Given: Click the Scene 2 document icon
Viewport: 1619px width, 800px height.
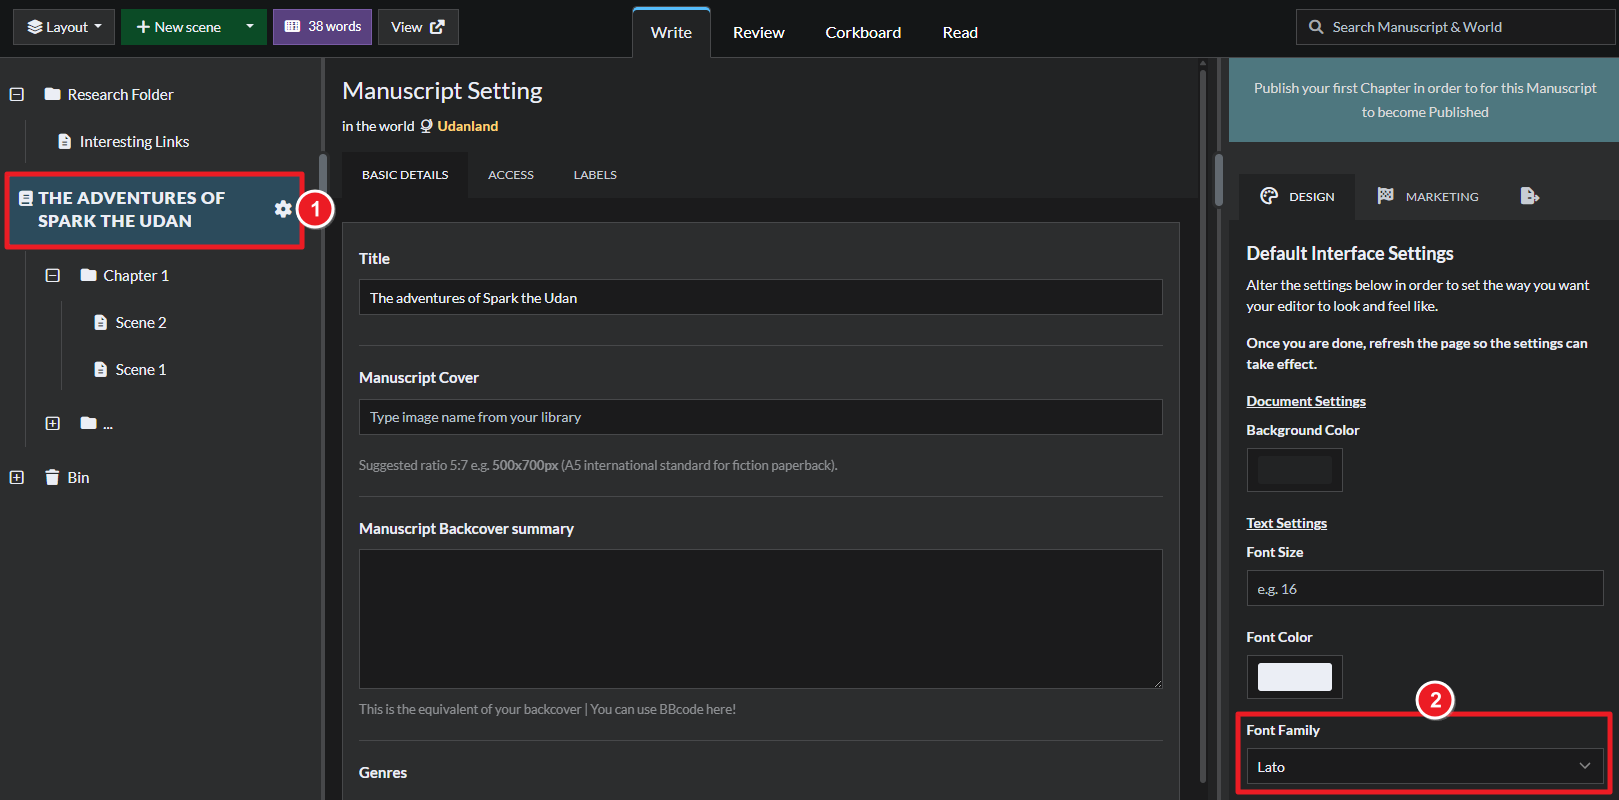Looking at the screenshot, I should [x=100, y=322].
